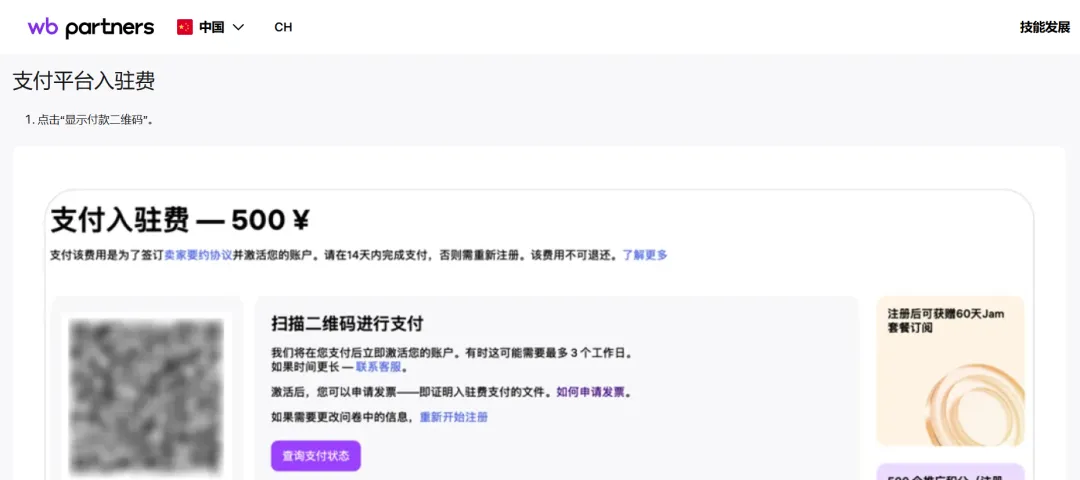Click the 重新开始注册 link
1080x480 pixels.
pyautogui.click(x=454, y=417)
